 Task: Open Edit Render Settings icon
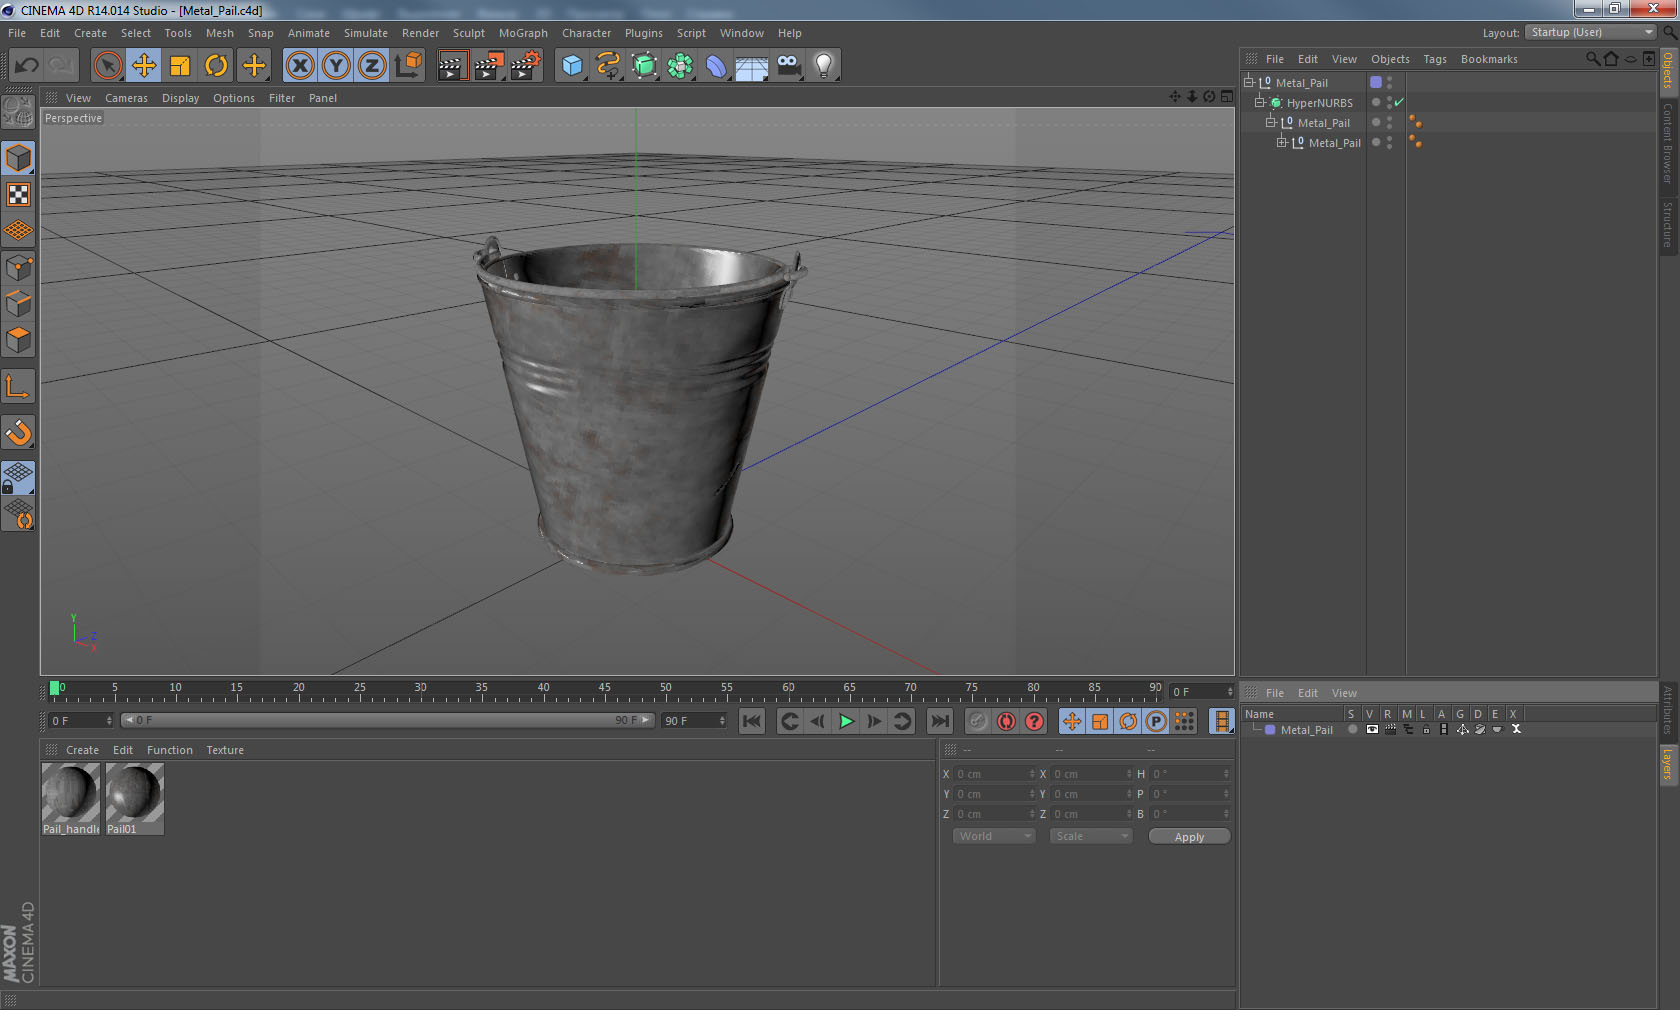point(526,66)
